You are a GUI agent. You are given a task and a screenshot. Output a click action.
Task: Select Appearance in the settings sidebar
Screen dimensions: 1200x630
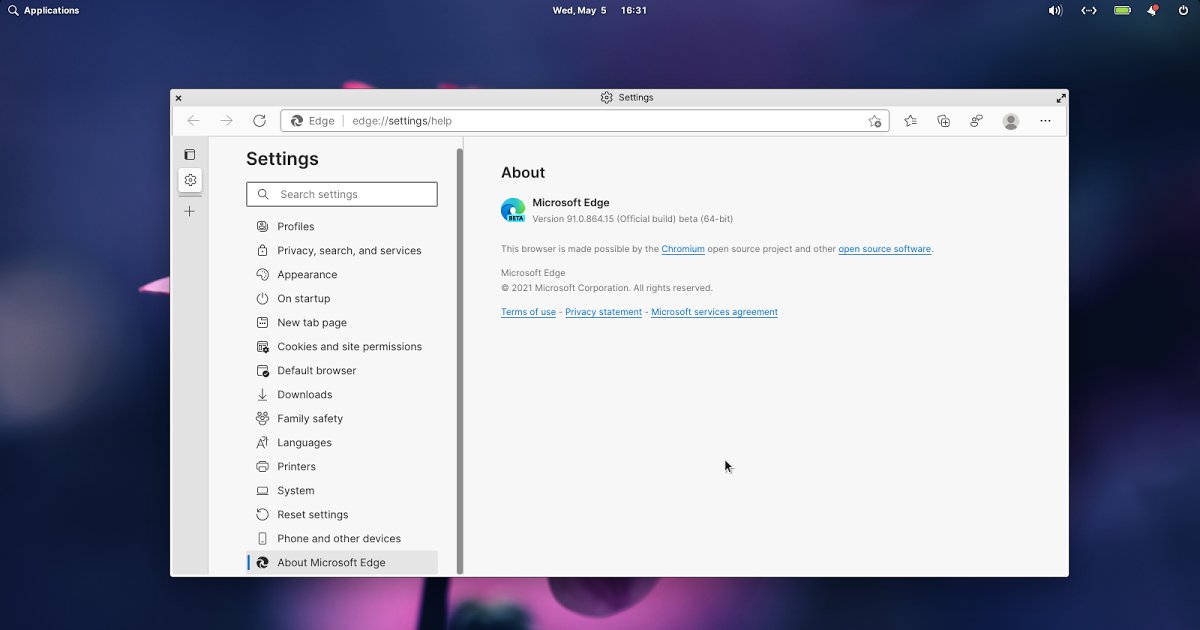[x=307, y=274]
